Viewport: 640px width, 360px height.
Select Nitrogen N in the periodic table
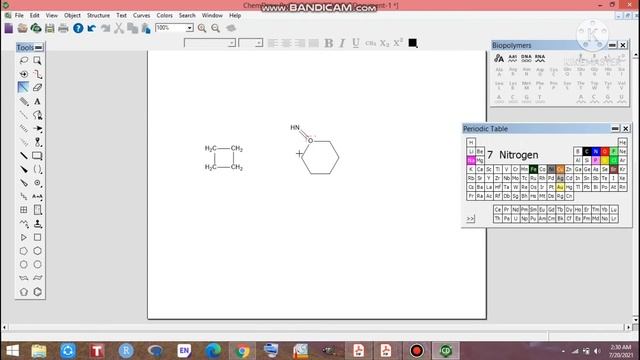(596, 151)
